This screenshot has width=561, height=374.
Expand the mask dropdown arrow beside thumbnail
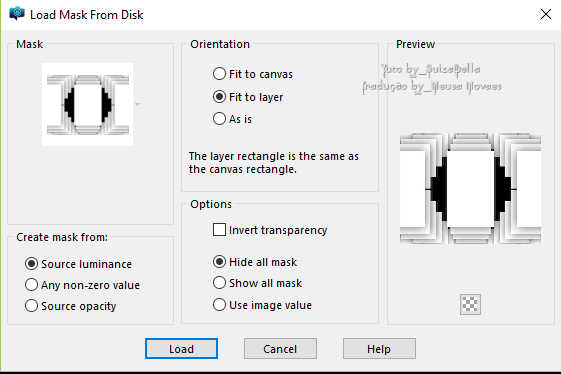138,104
